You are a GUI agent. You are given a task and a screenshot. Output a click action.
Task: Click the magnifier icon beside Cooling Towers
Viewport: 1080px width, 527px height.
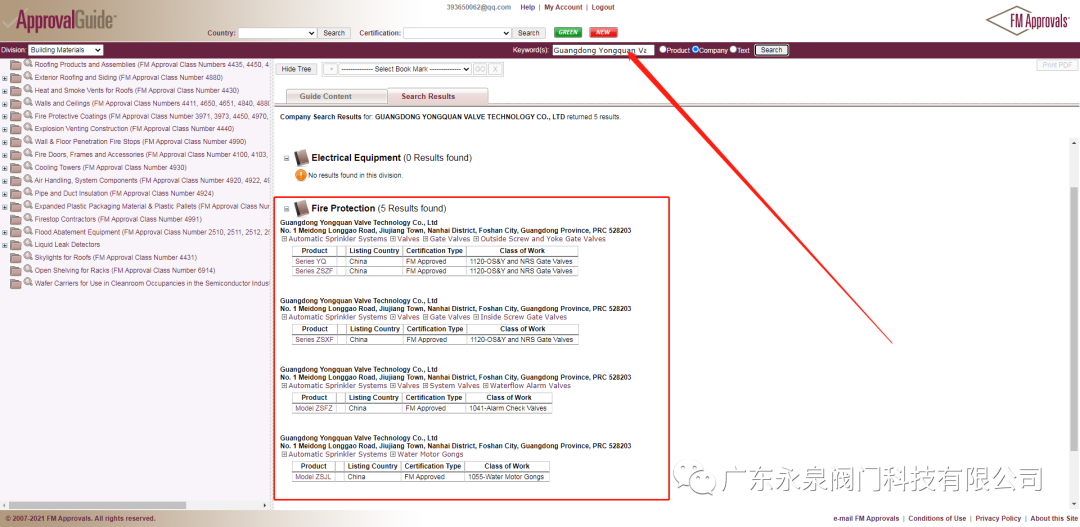coord(28,167)
